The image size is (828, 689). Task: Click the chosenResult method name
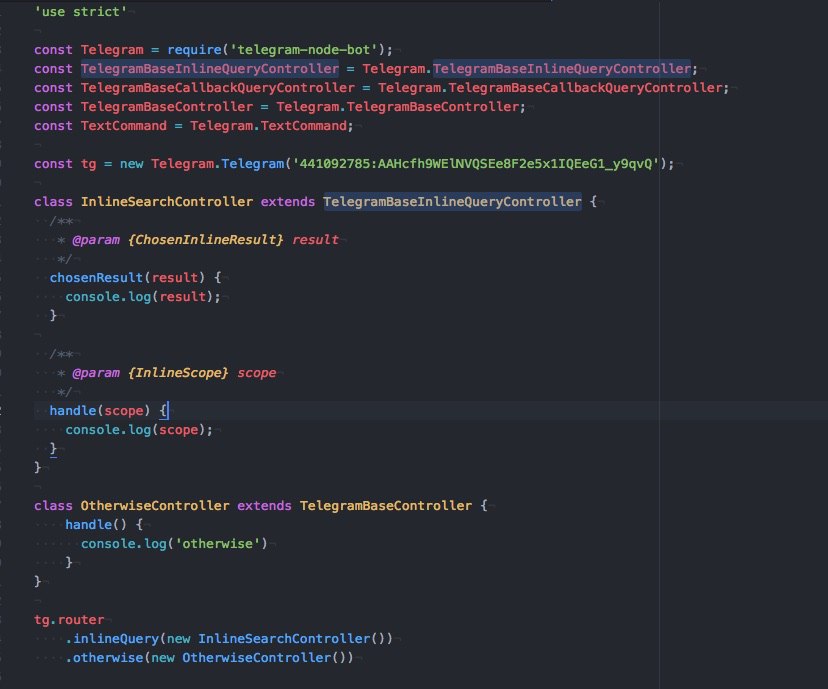[x=96, y=278]
